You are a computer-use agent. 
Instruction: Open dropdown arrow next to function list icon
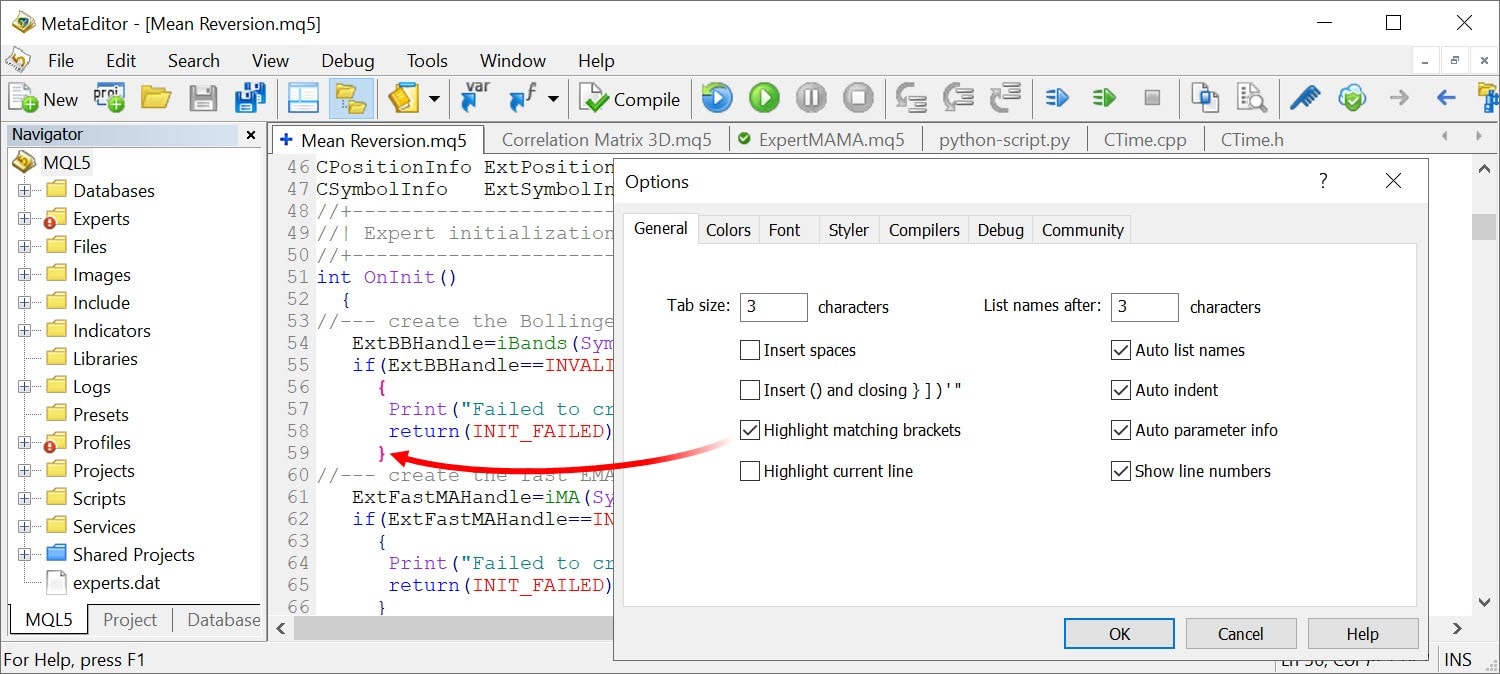553,98
